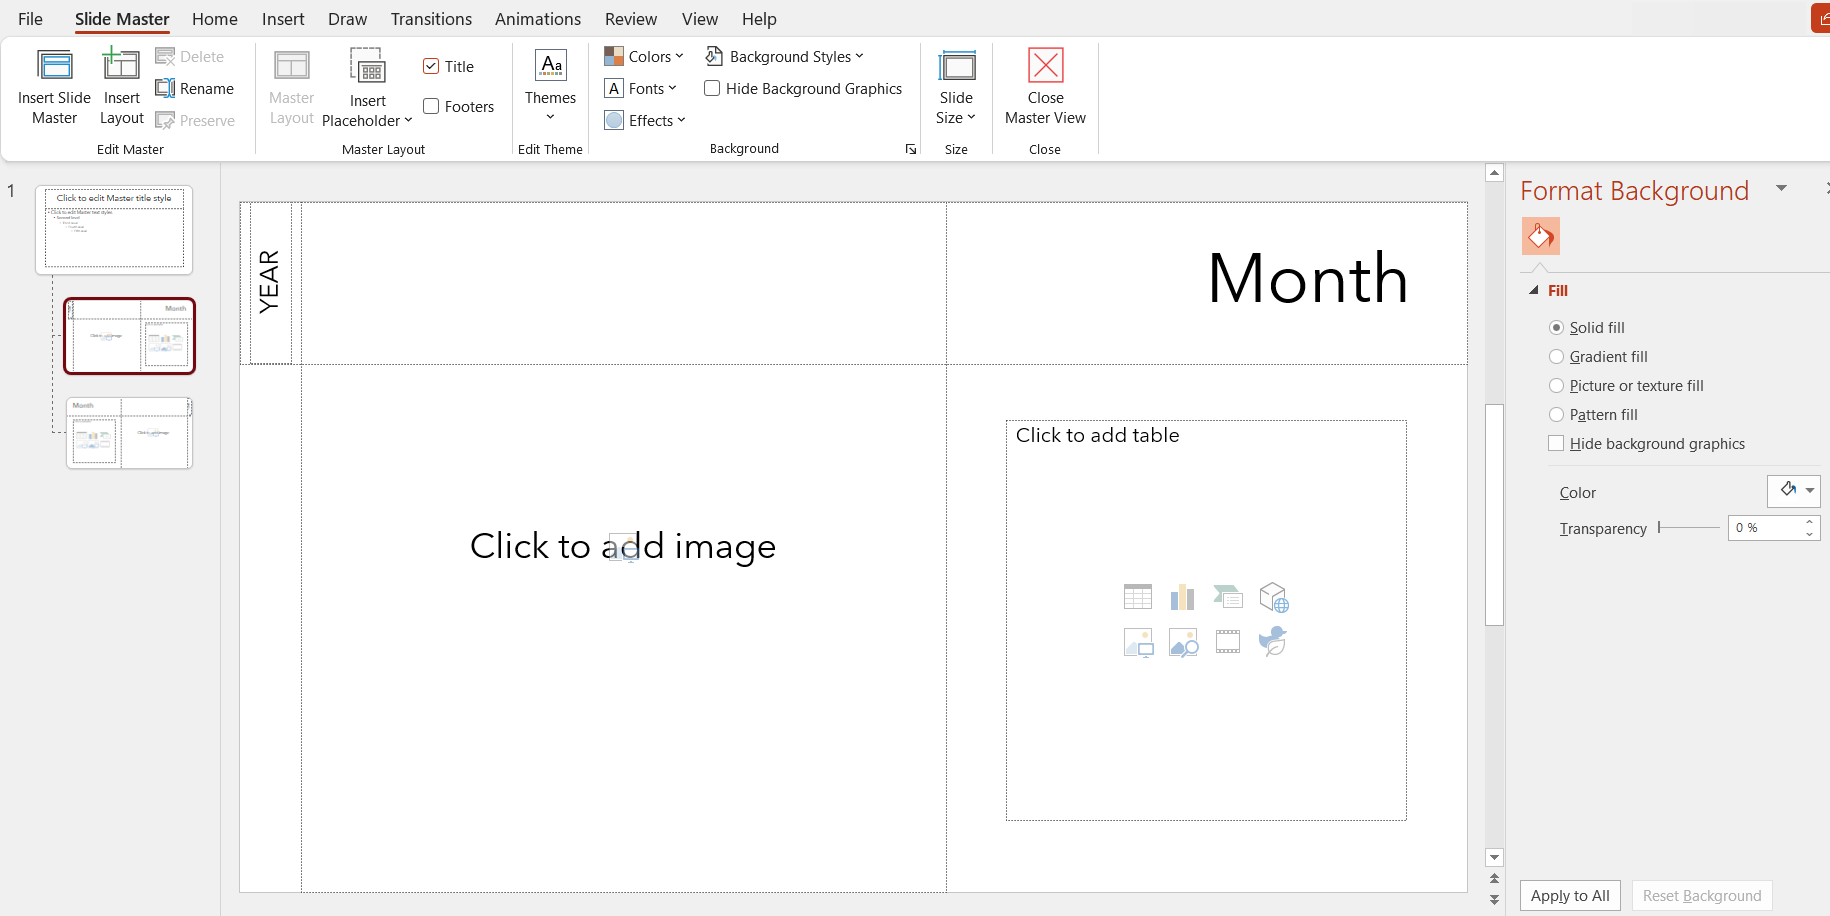Insert a 3D model from the placeholder
Viewport: 1830px width, 916px height.
1273,596
